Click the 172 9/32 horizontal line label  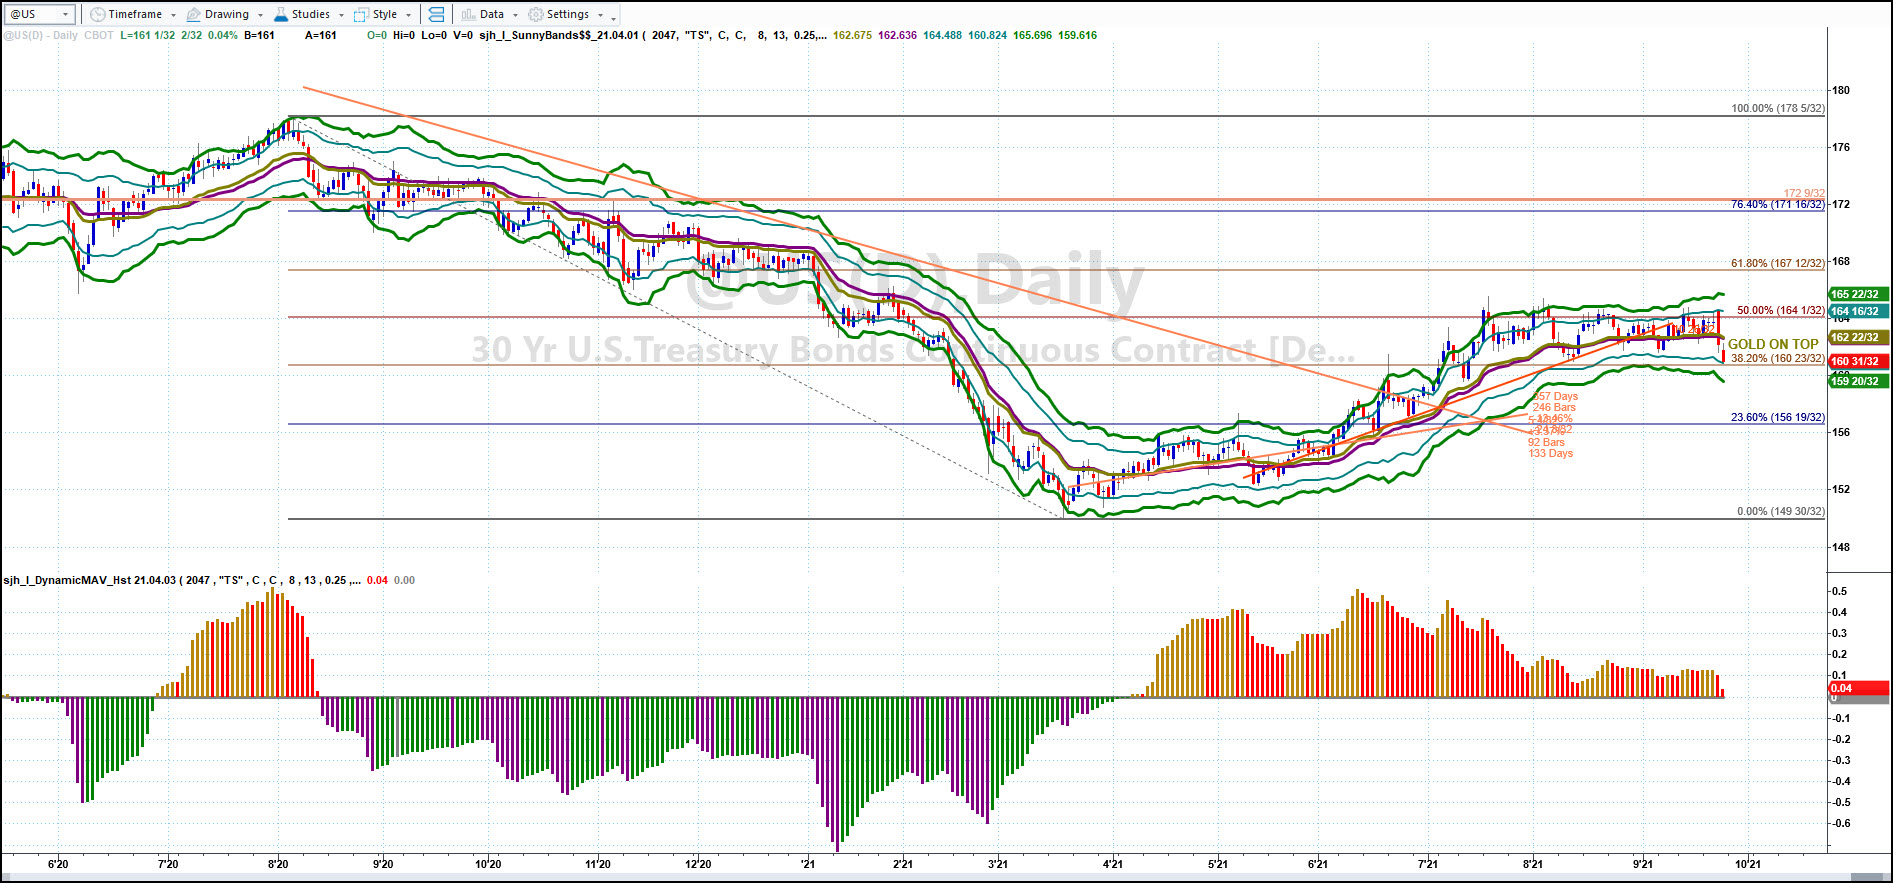1804,193
